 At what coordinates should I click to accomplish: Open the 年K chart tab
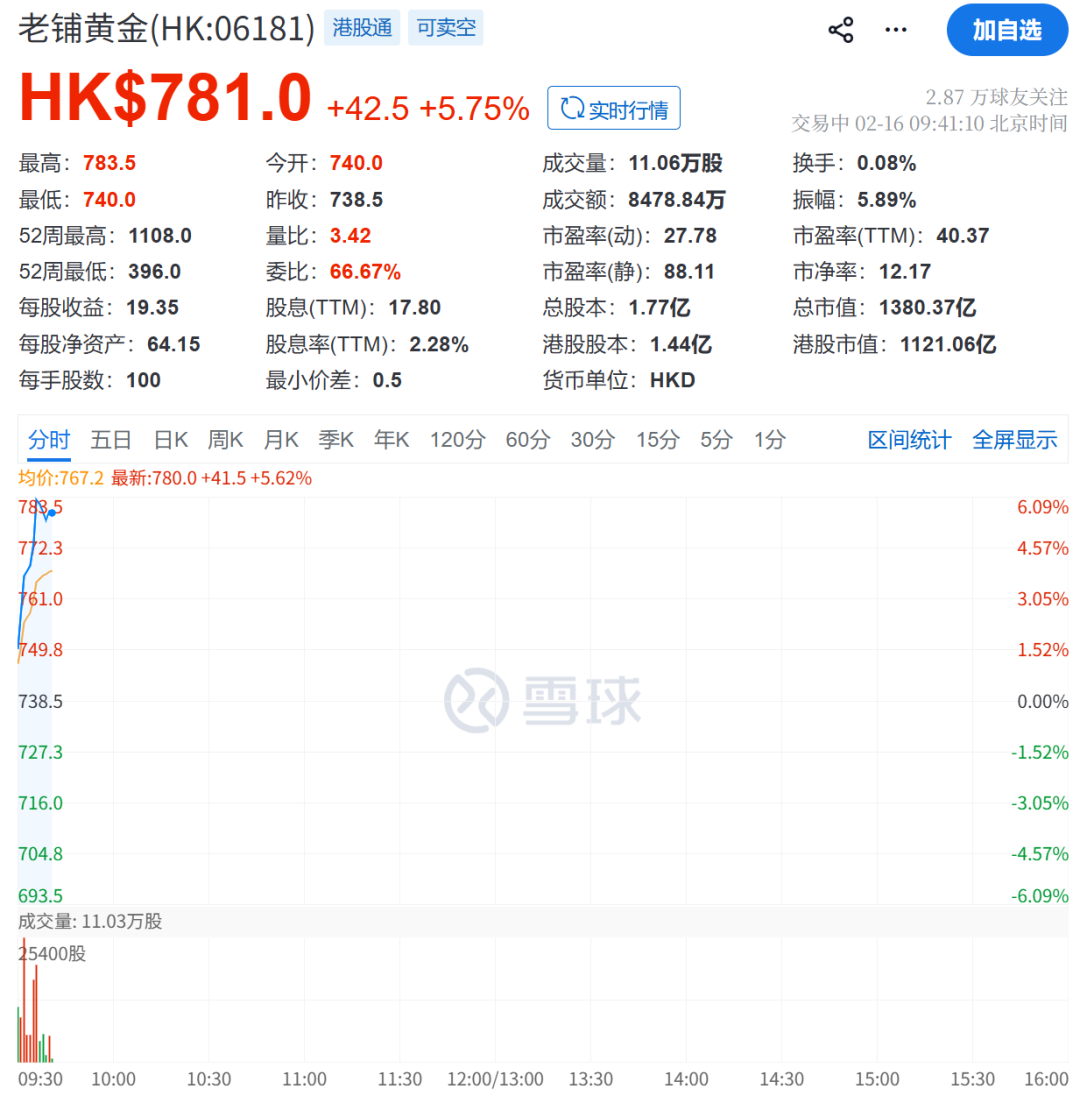click(391, 440)
